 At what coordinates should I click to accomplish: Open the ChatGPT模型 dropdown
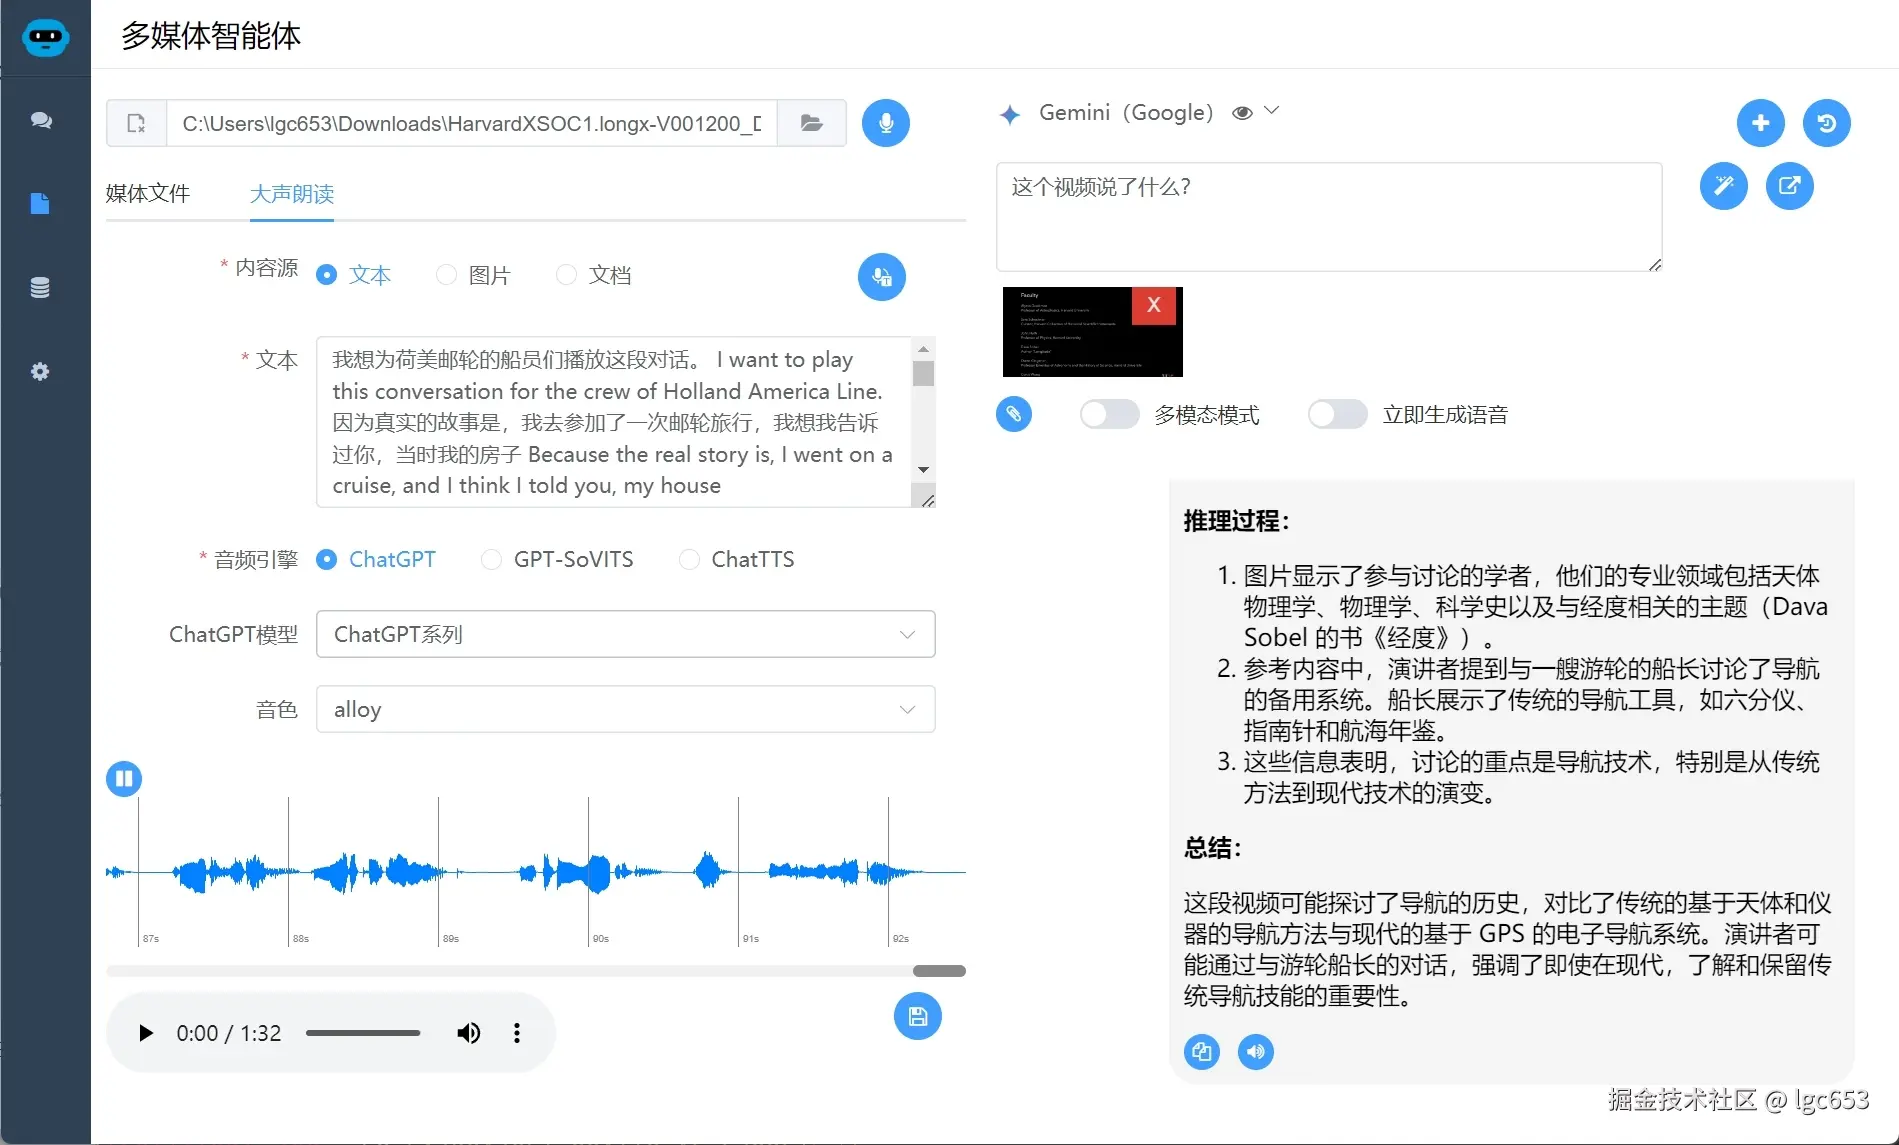click(626, 634)
